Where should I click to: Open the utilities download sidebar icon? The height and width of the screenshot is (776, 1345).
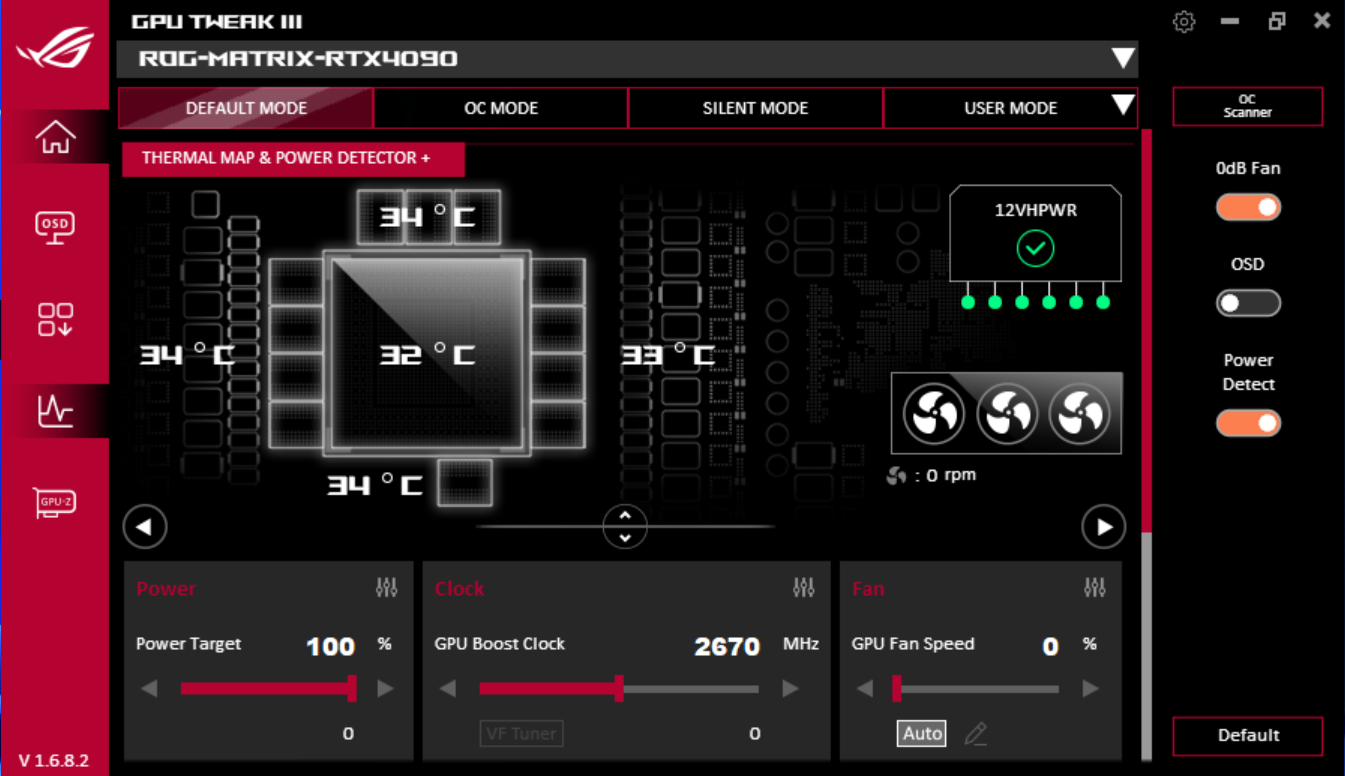click(55, 320)
